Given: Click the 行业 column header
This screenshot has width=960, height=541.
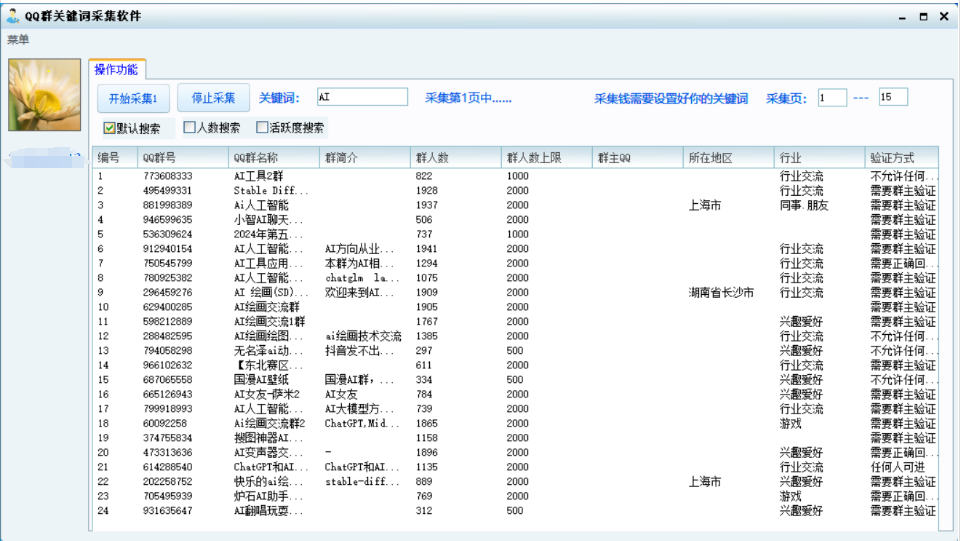Looking at the screenshot, I should coord(820,157).
